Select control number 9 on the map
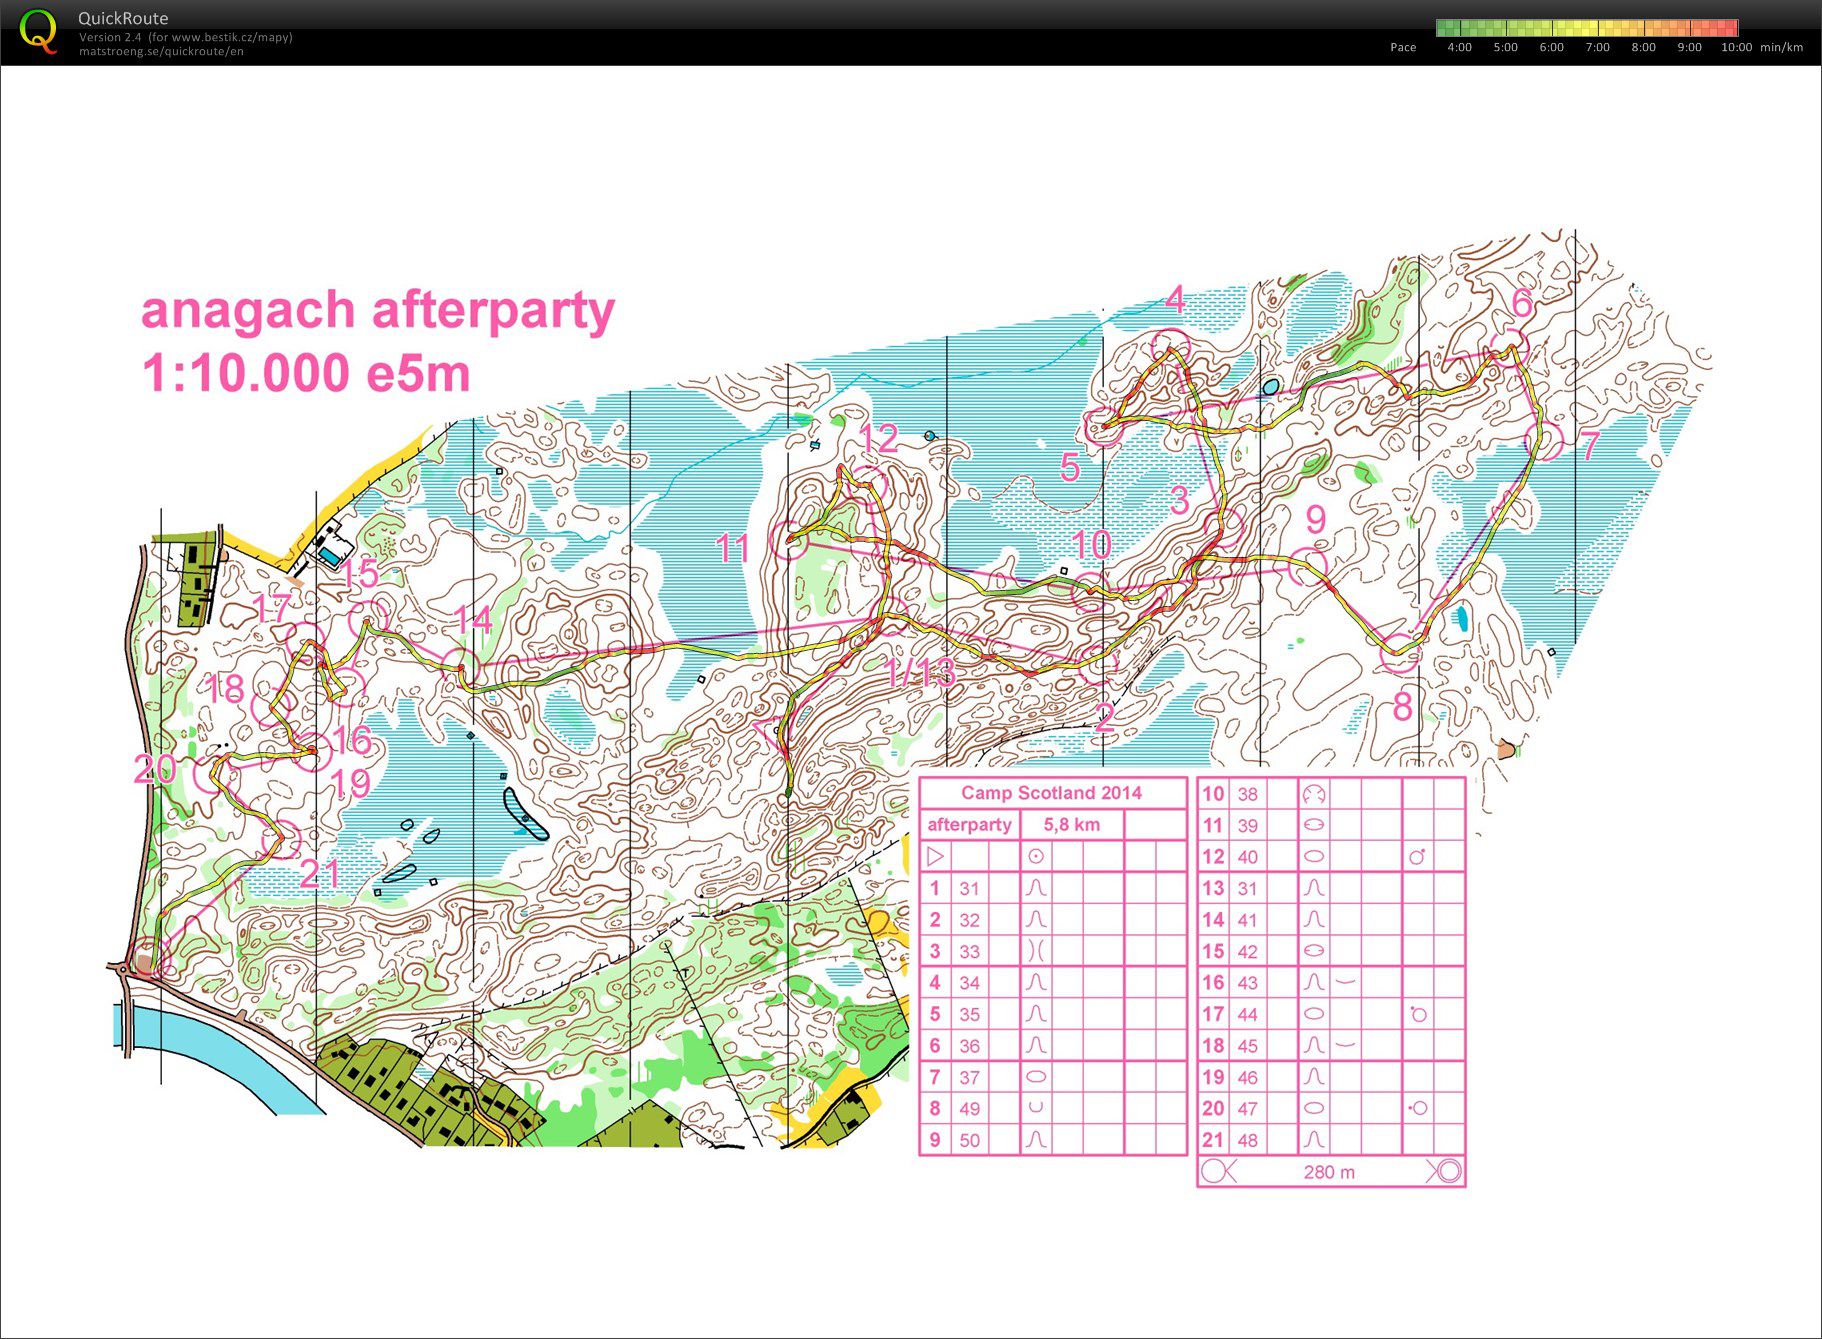Screen dimensions: 1822x1339 coord(1316,519)
